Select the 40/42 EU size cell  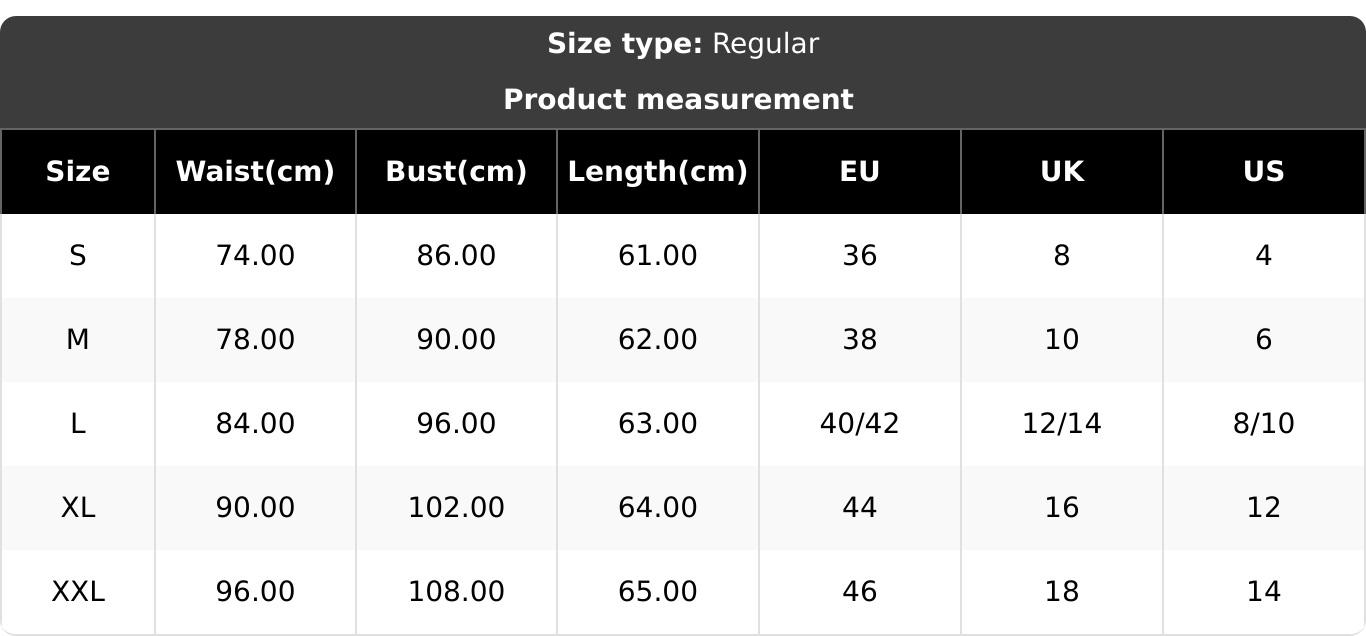point(860,424)
